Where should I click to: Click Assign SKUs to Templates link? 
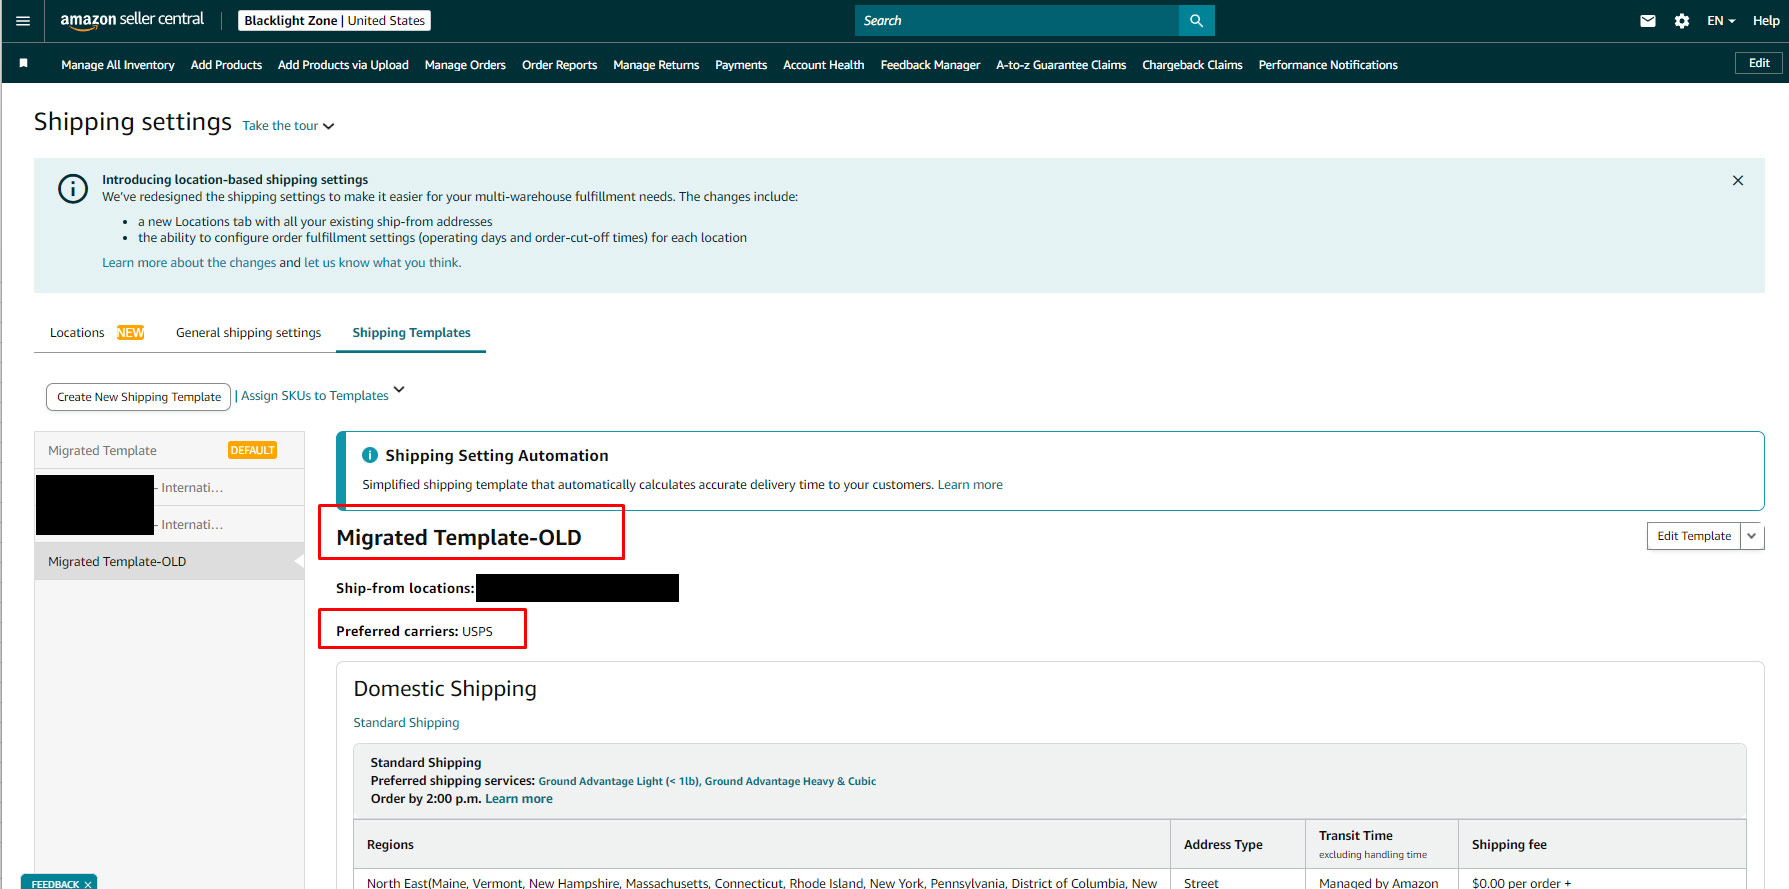(315, 396)
